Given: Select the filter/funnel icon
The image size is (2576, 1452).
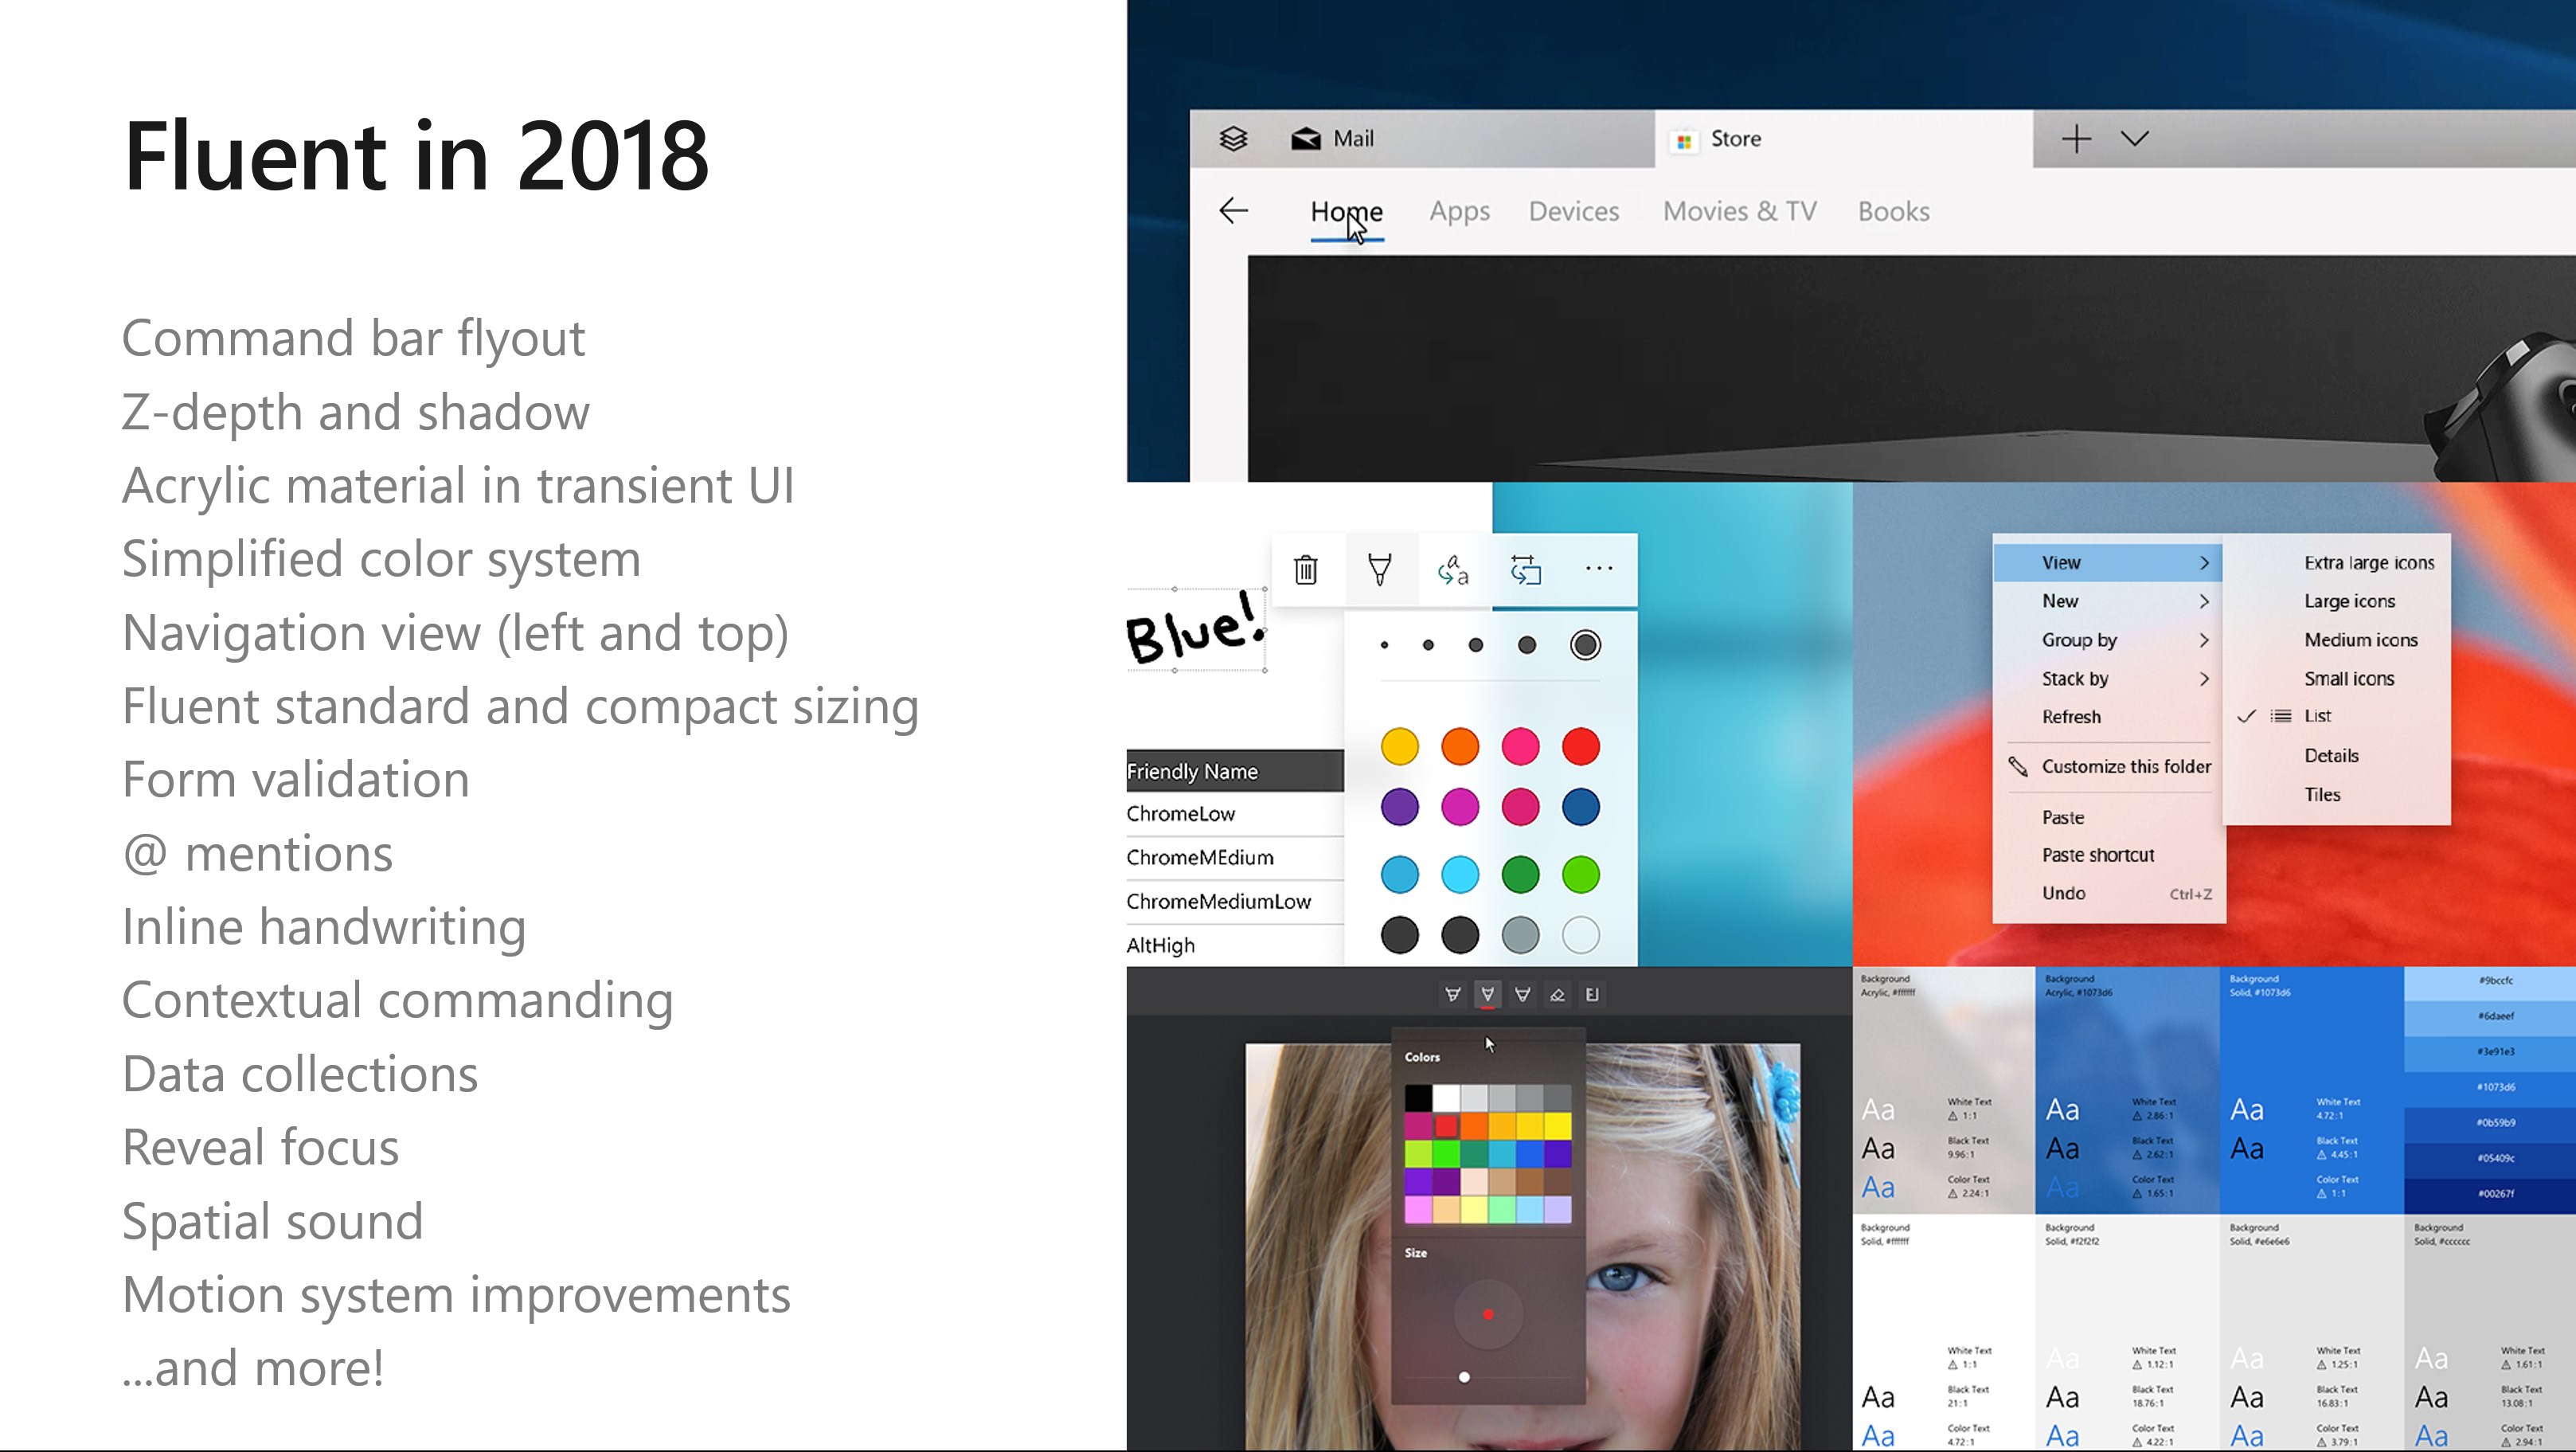Looking at the screenshot, I should point(1382,569).
